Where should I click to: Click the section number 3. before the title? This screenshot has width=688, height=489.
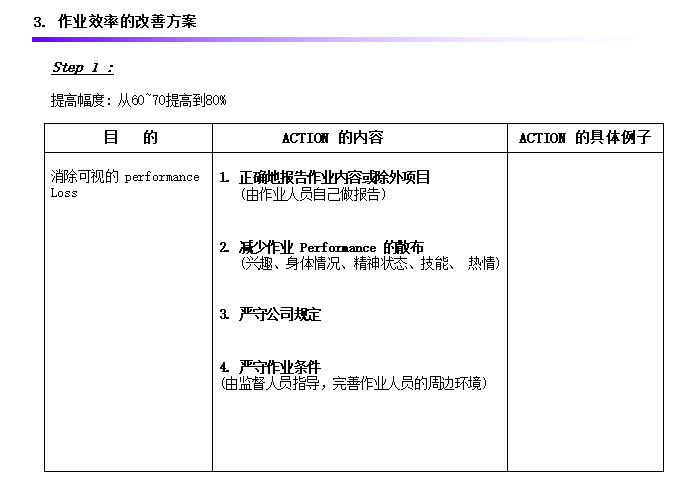39,21
